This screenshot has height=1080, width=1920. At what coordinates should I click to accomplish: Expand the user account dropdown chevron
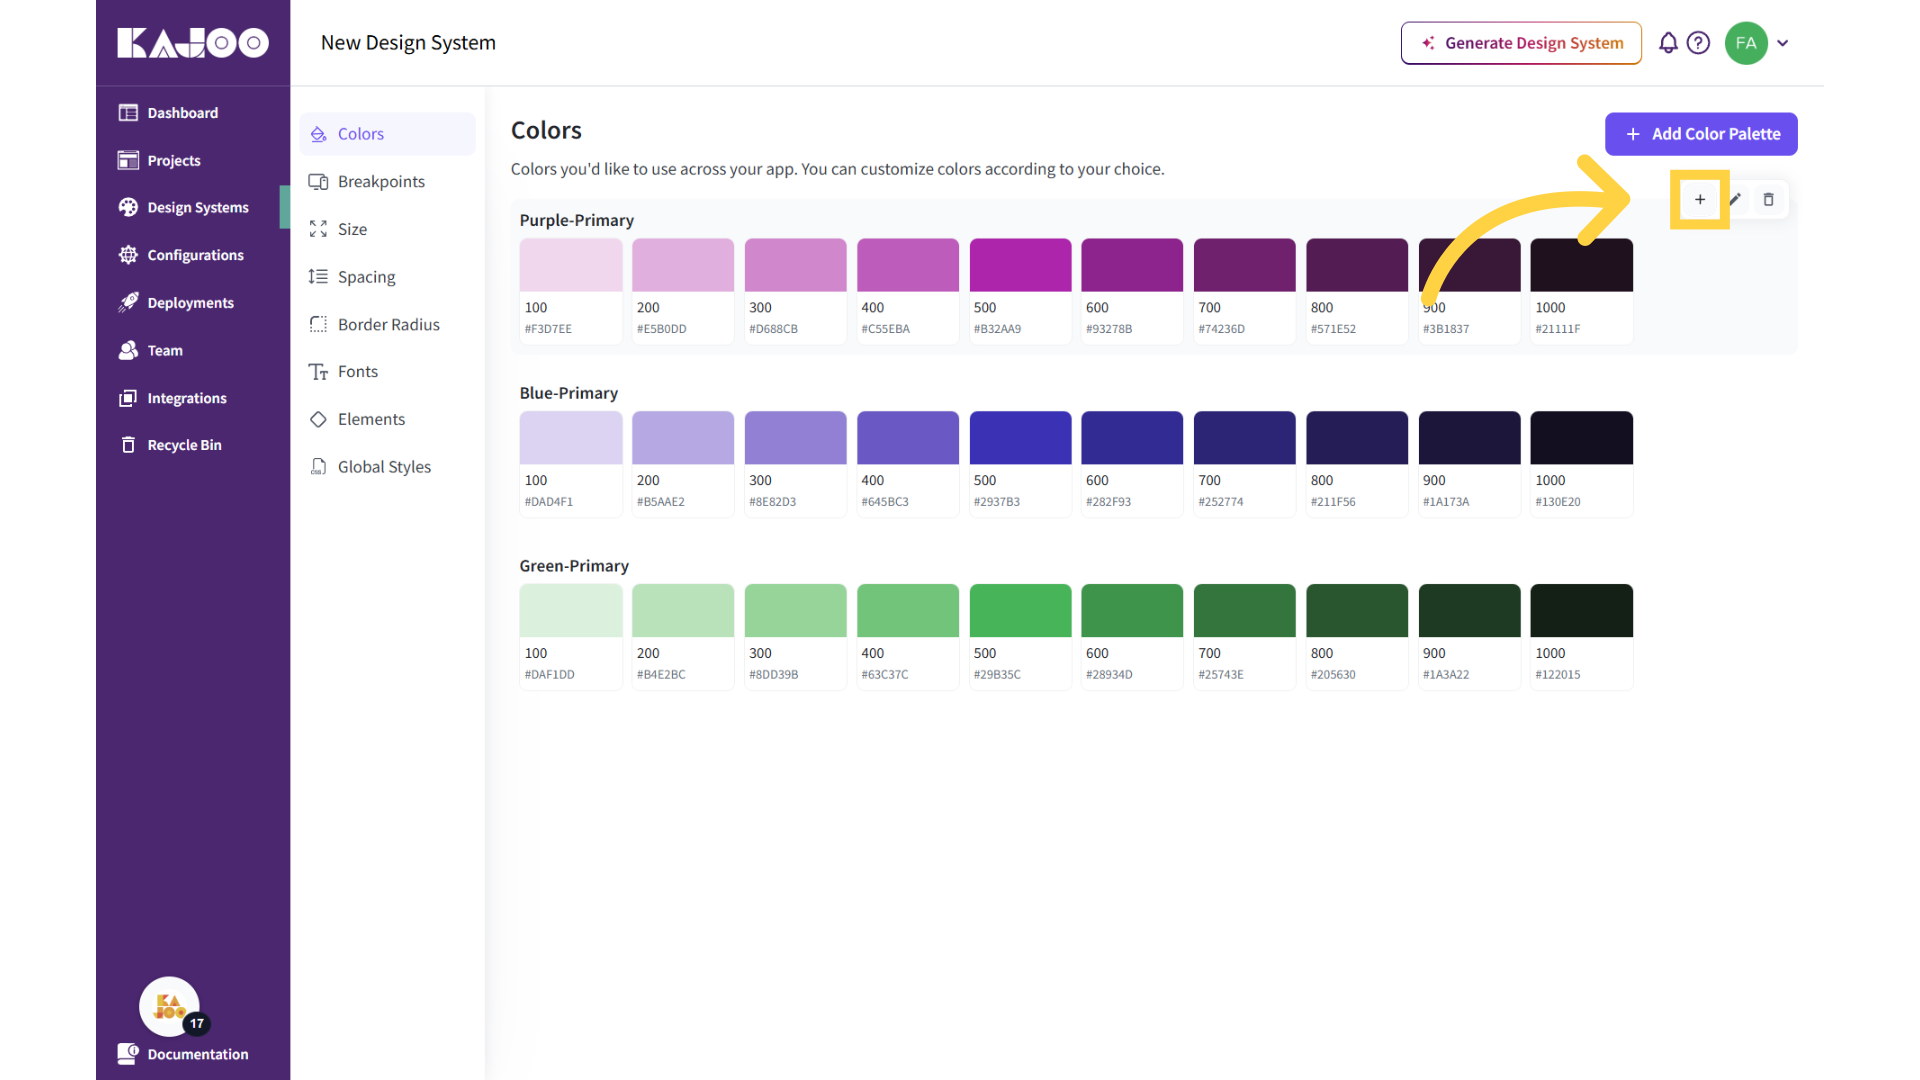1783,43
